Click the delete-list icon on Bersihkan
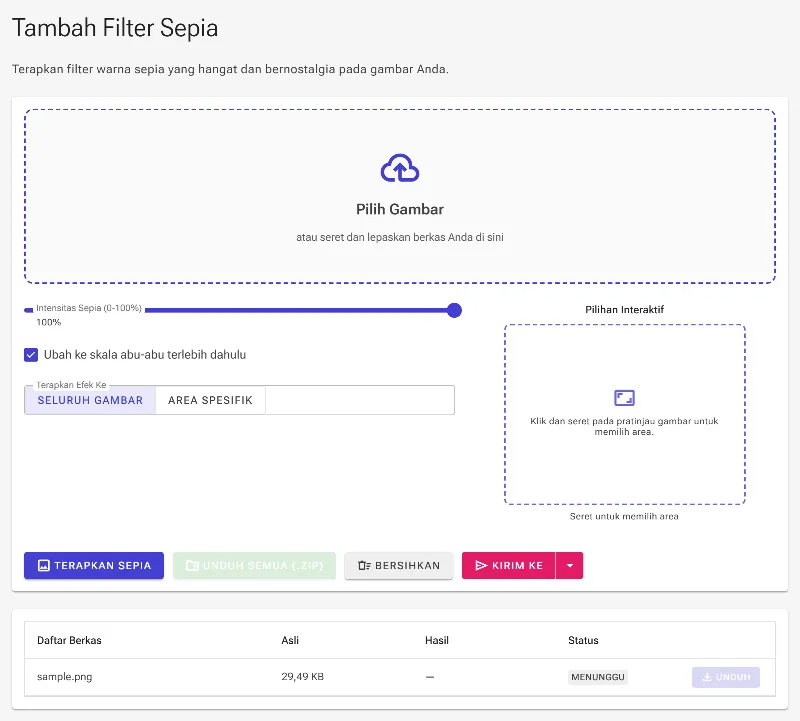The height and width of the screenshot is (721, 800). [364, 565]
